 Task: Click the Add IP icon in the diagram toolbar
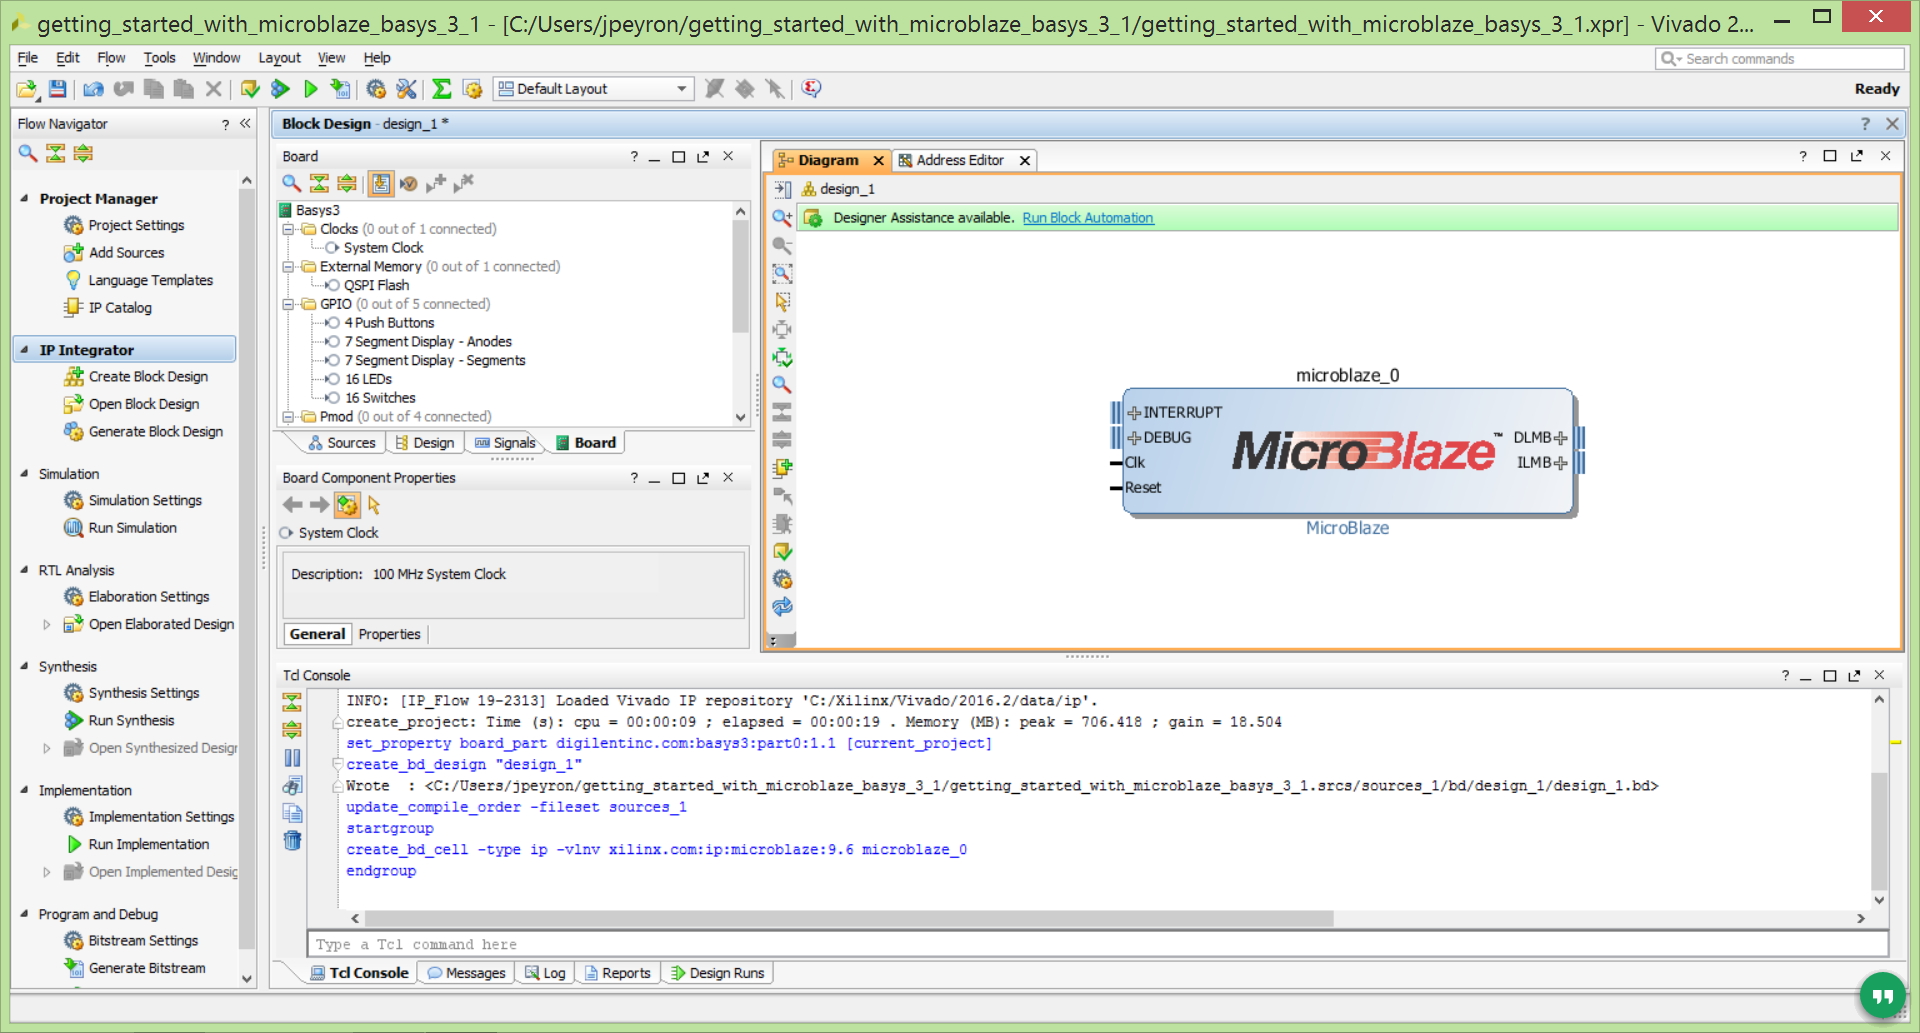[782, 468]
